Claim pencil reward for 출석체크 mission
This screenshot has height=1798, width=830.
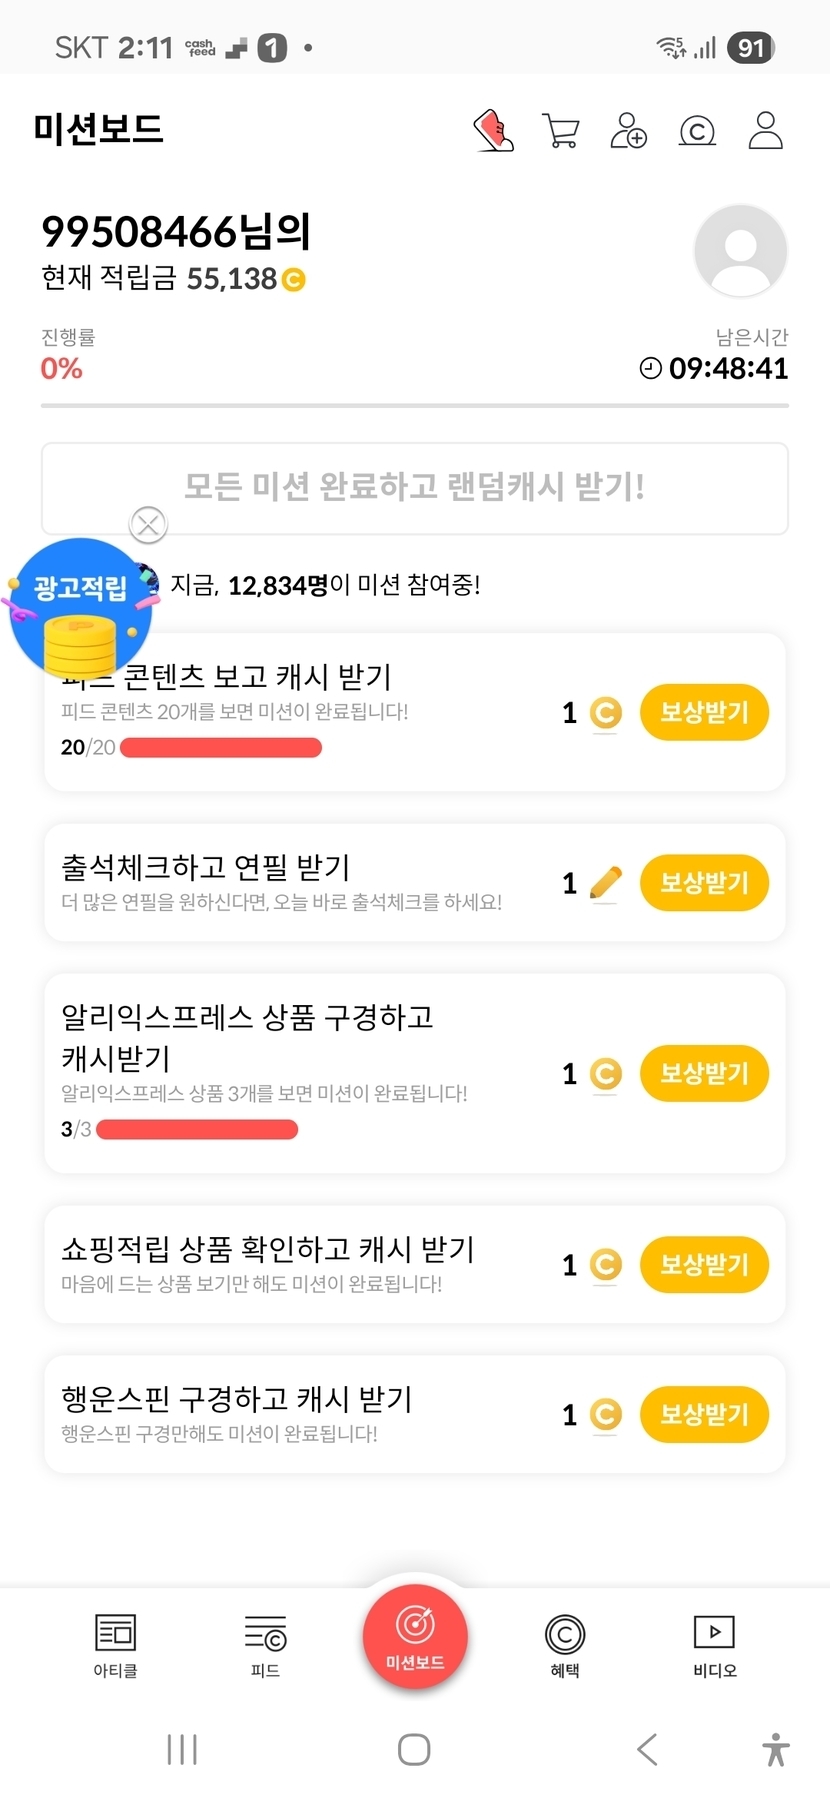704,883
